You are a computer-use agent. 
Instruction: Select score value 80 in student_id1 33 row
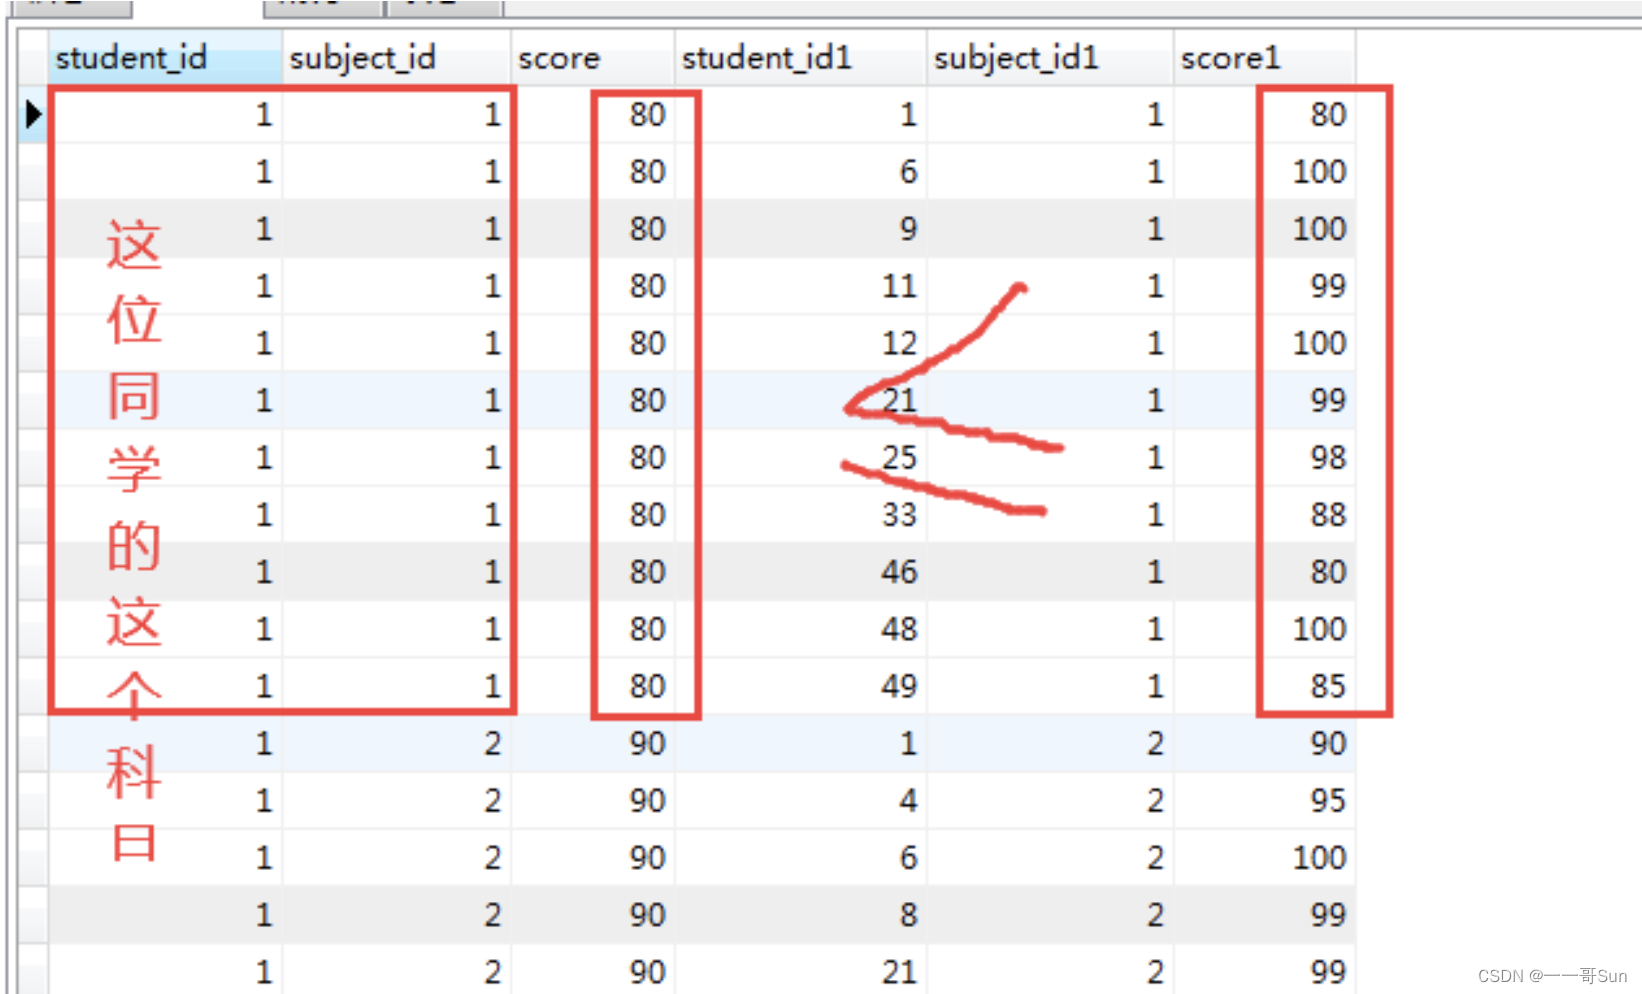(593, 514)
